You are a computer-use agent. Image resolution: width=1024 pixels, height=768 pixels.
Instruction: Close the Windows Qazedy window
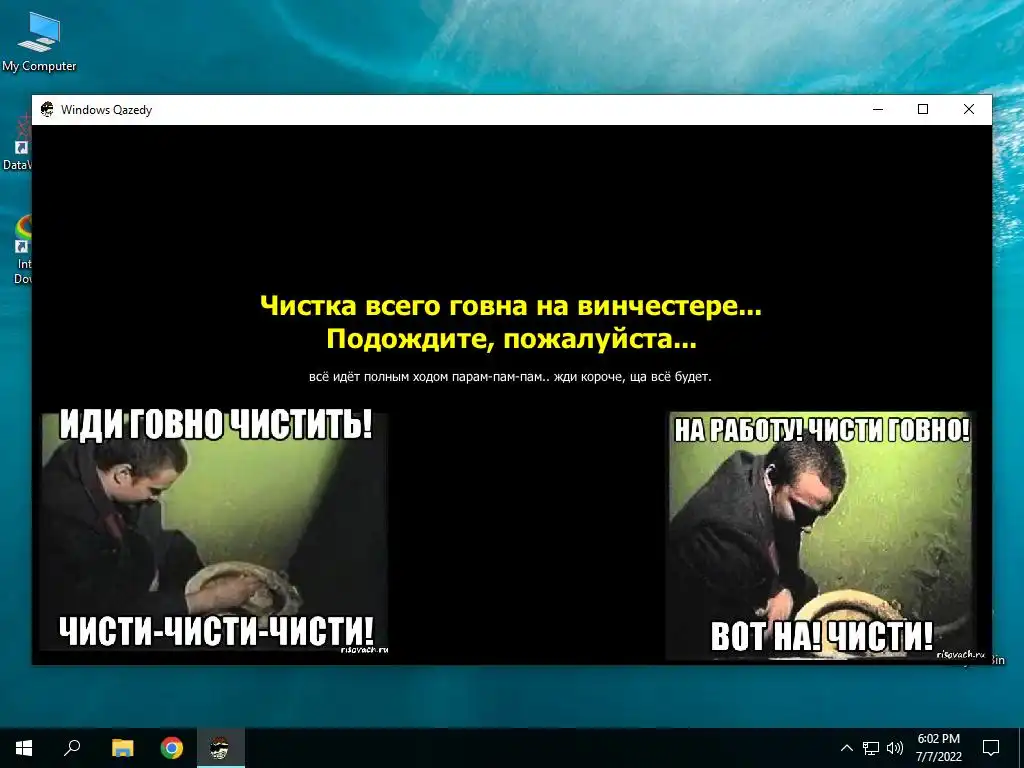click(968, 110)
